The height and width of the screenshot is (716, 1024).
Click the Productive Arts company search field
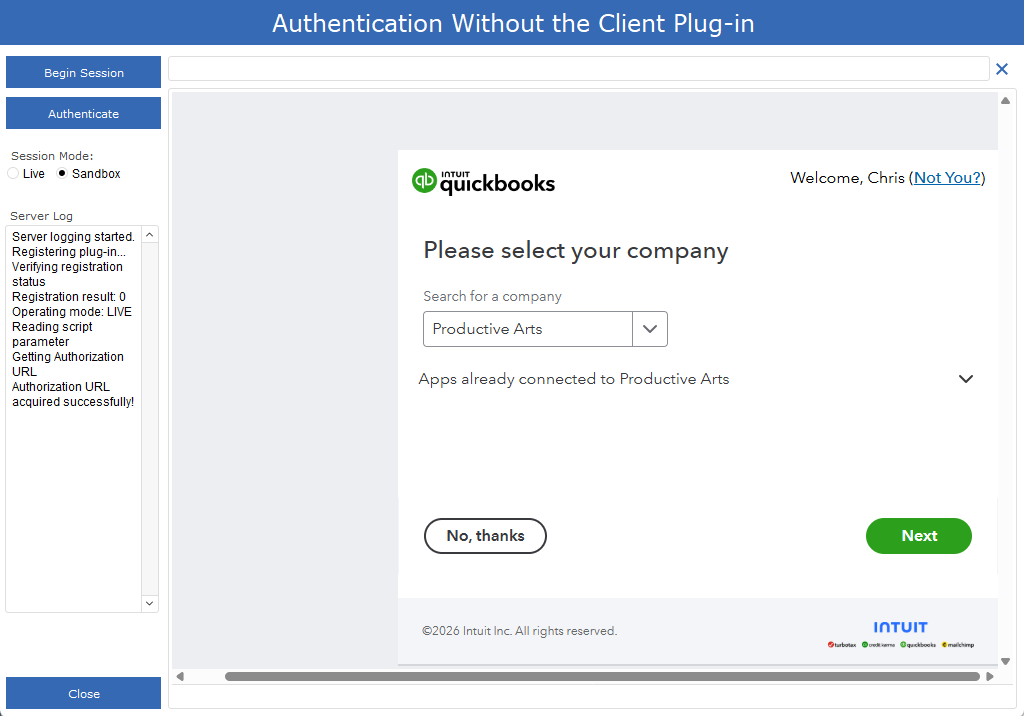[x=528, y=329]
